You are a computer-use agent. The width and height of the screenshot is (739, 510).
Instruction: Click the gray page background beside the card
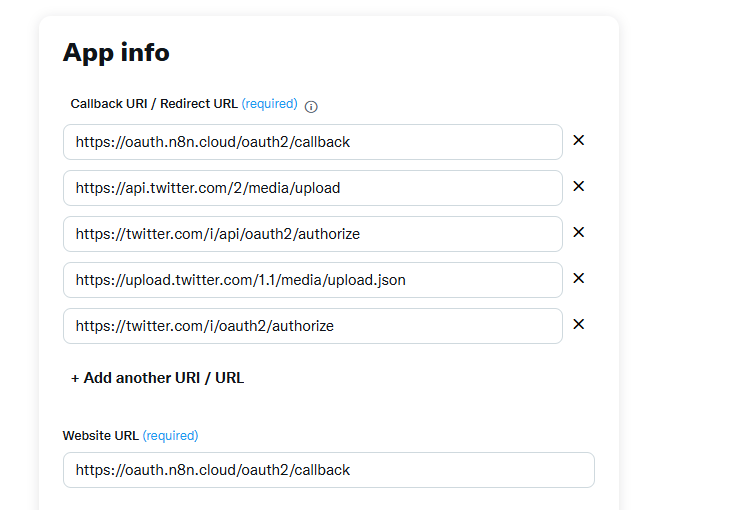(679, 255)
